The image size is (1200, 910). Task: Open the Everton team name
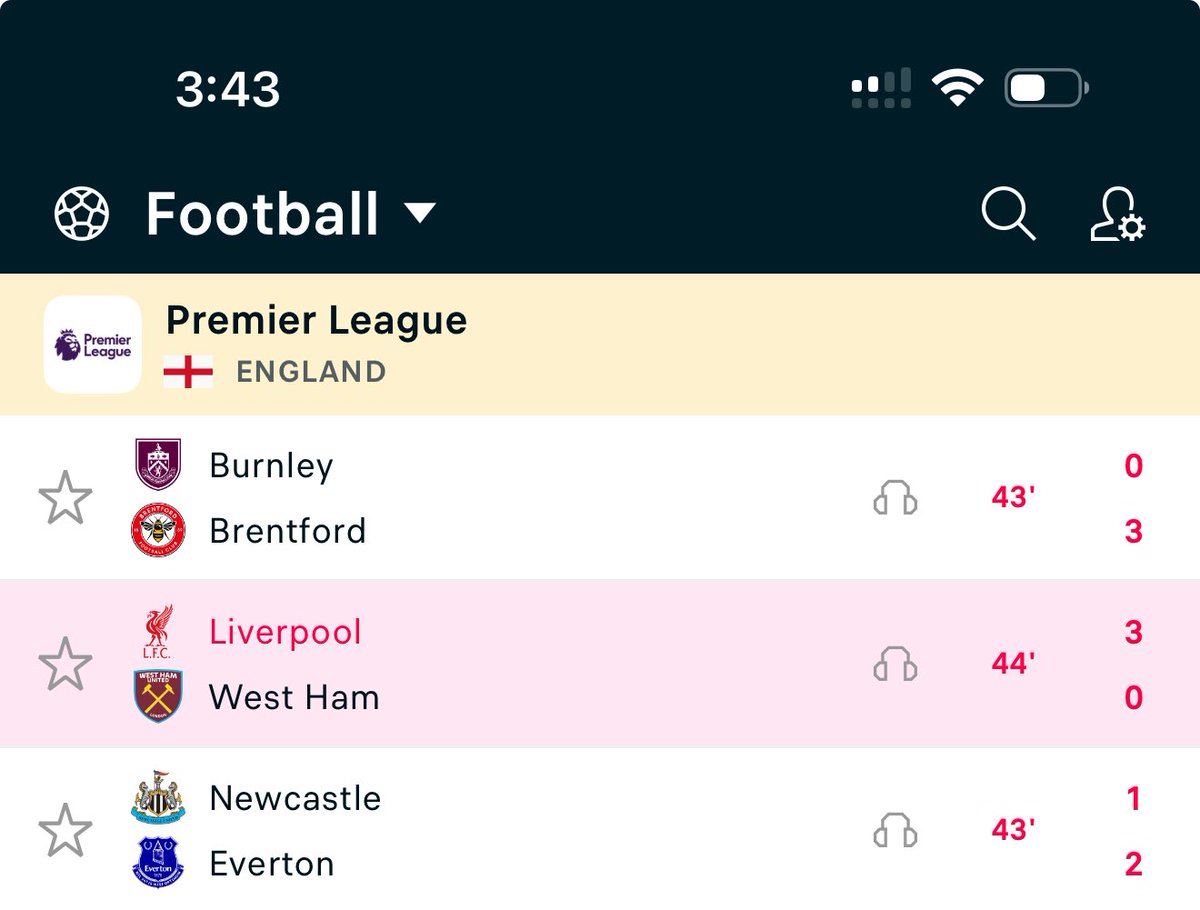[x=271, y=864]
